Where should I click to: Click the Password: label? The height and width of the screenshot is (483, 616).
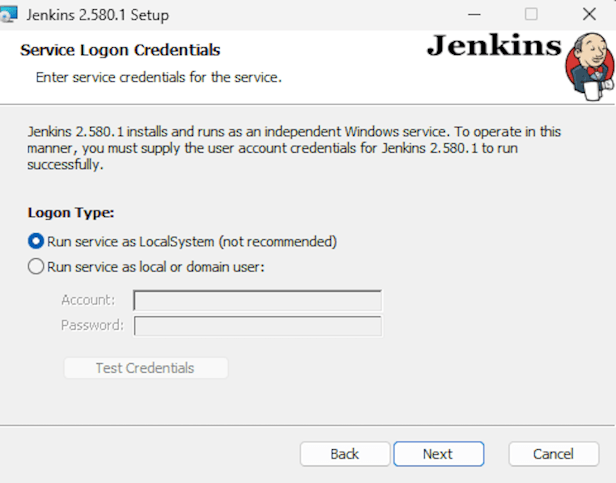pos(92,325)
